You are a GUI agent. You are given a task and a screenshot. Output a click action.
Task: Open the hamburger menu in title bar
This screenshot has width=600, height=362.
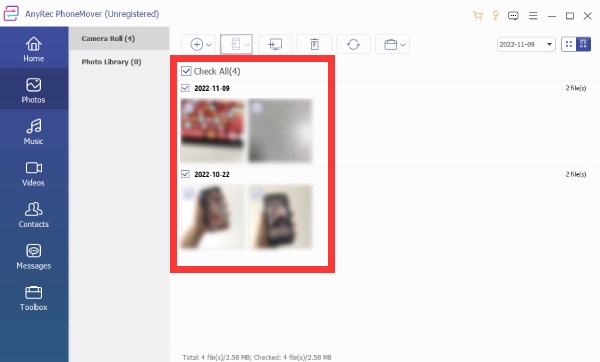click(x=533, y=16)
